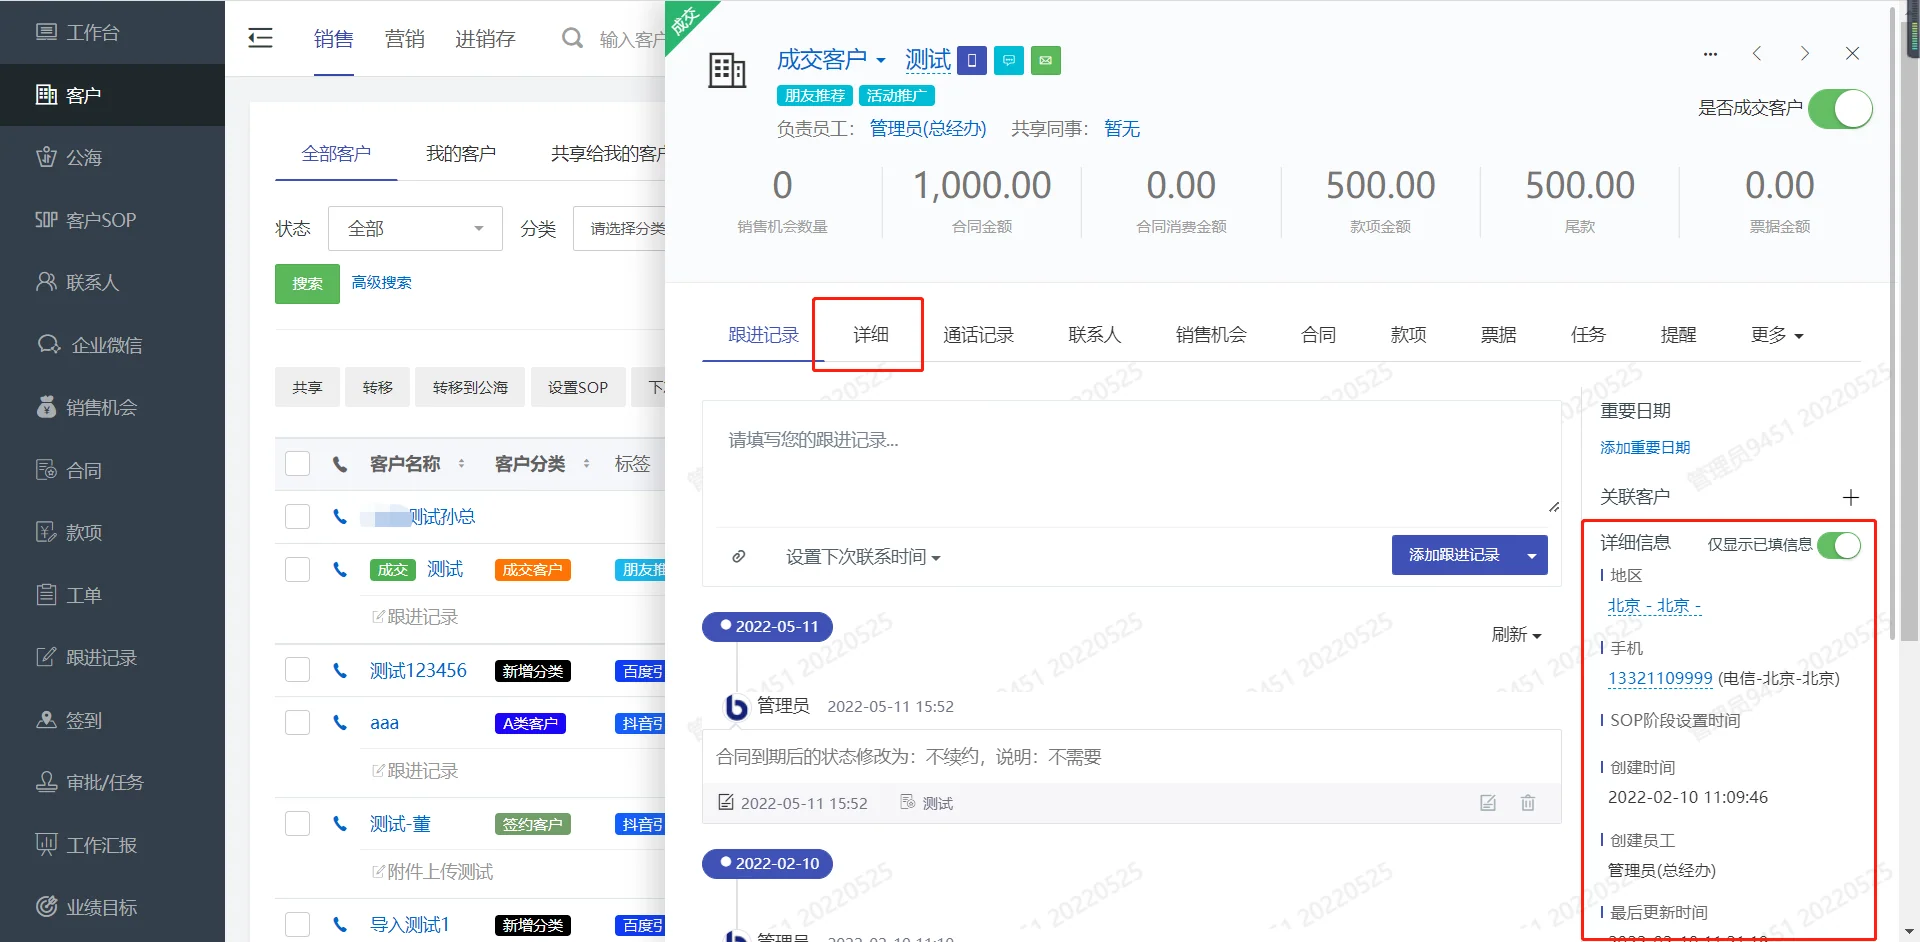Click the 添加重要日期 link
Image resolution: width=1920 pixels, height=942 pixels.
point(1645,448)
